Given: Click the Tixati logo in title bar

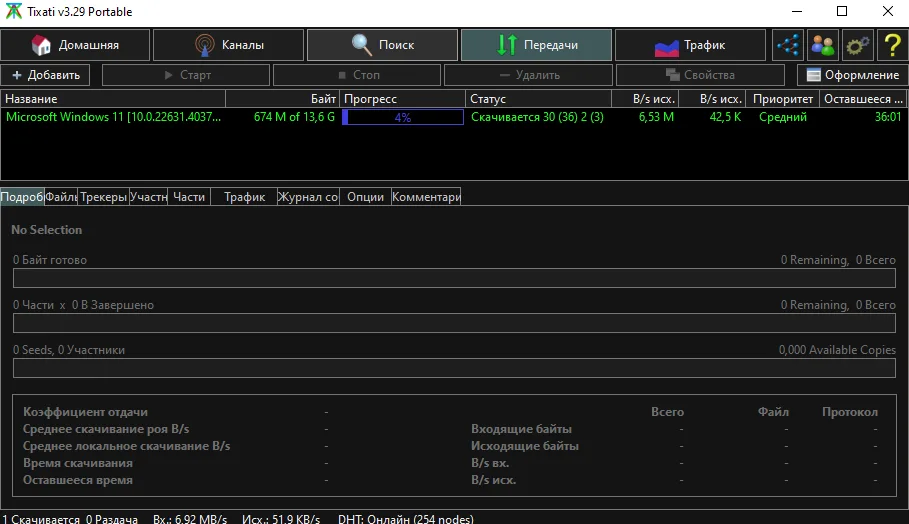Looking at the screenshot, I should pos(13,11).
